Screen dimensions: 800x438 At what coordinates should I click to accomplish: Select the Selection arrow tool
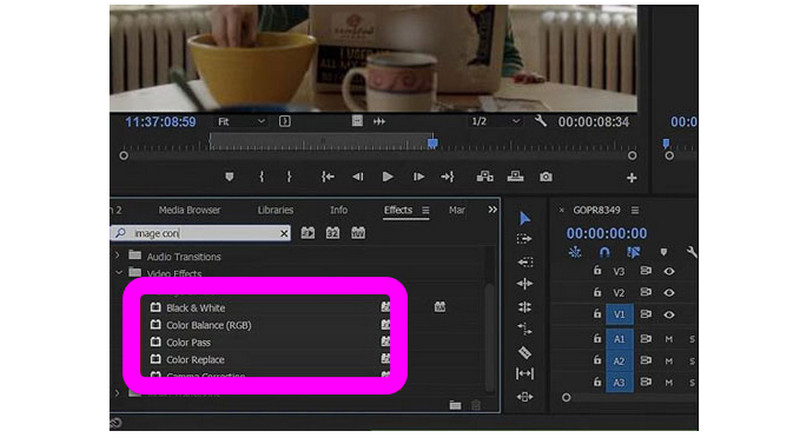525,218
